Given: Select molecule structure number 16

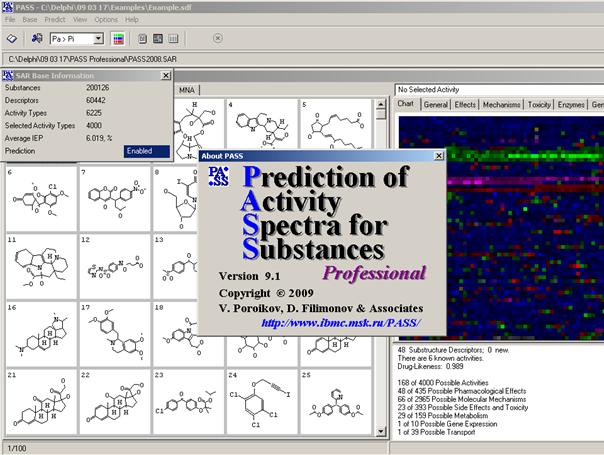Looking at the screenshot, I should coord(41,334).
